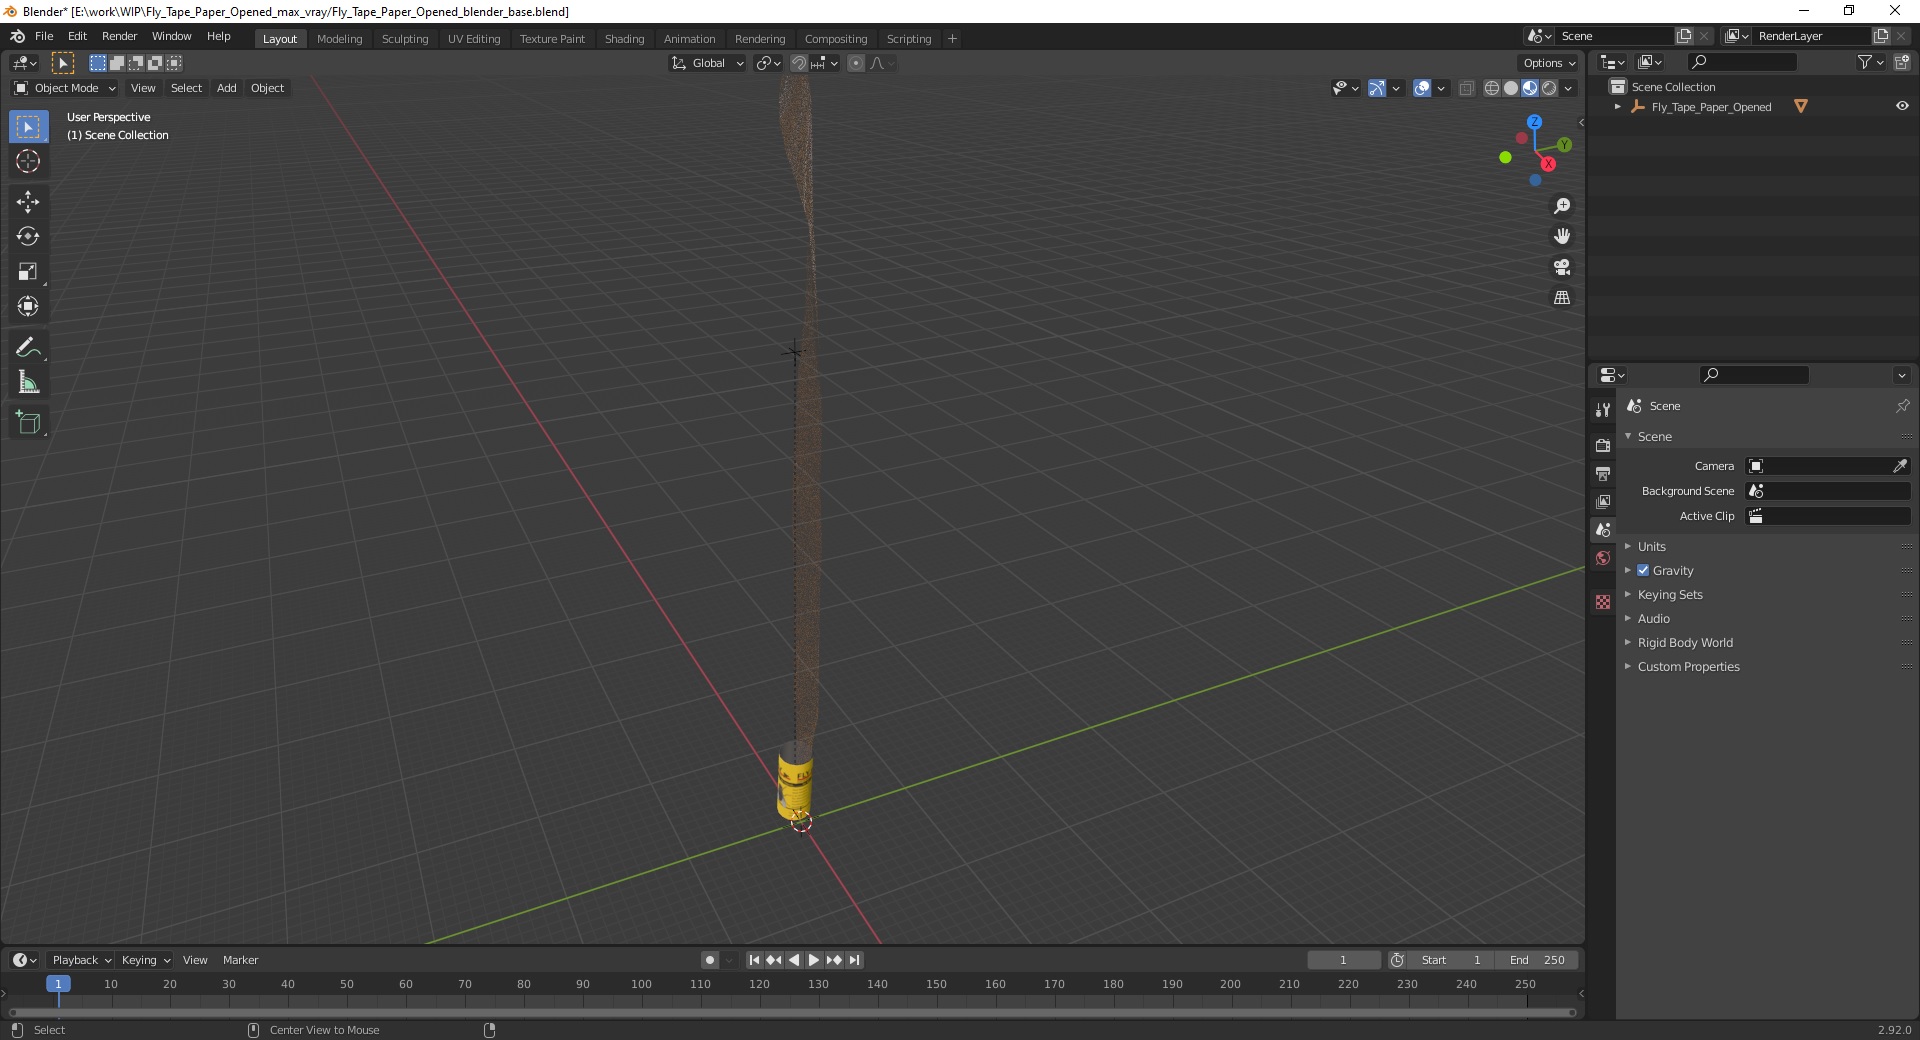This screenshot has height=1040, width=1920.
Task: Toggle proportional editing button
Action: 856,63
